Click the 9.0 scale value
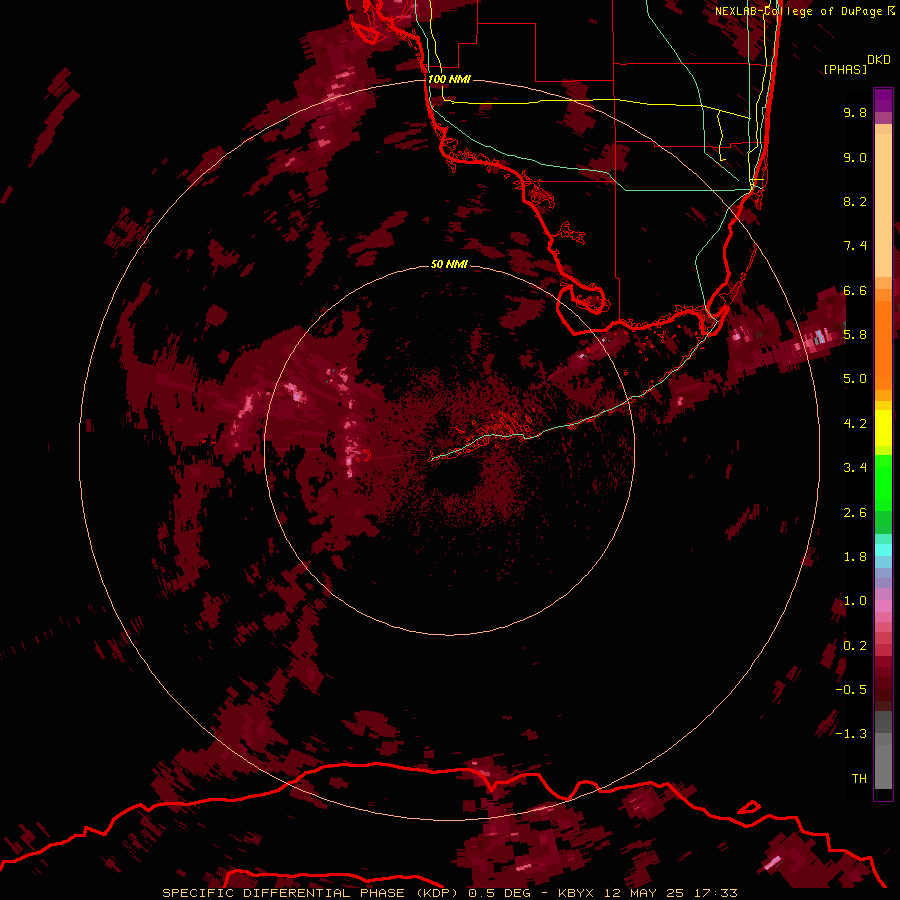Screen dimensions: 900x900 click(x=855, y=157)
